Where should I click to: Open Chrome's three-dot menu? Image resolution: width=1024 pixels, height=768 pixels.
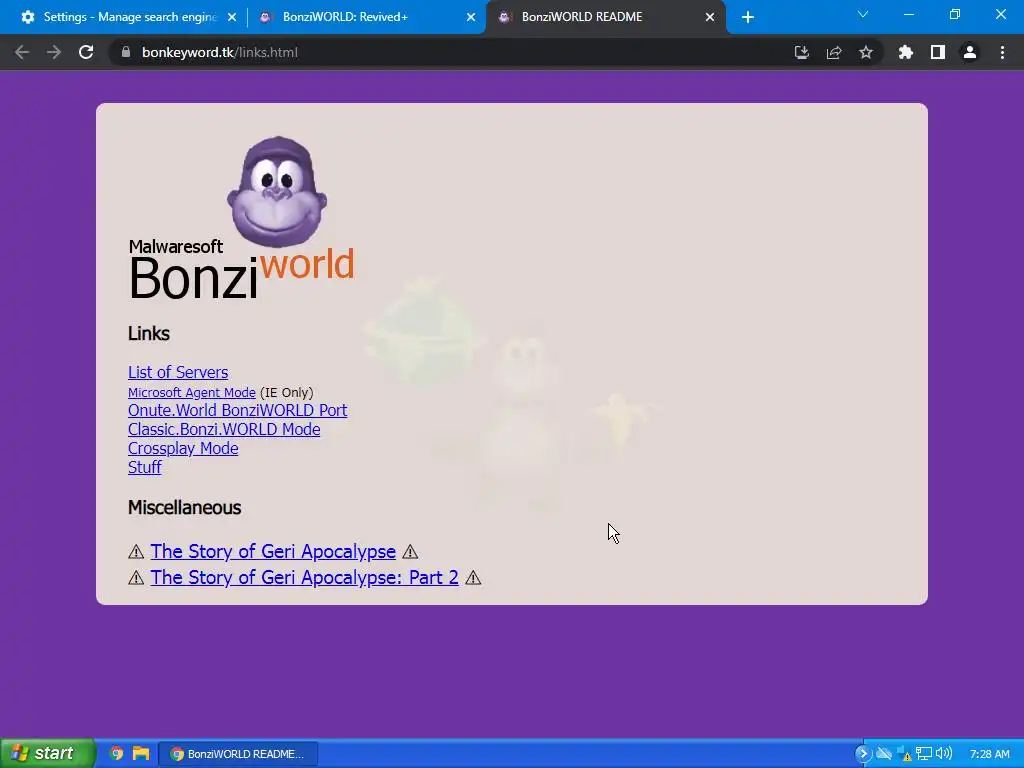[1002, 52]
